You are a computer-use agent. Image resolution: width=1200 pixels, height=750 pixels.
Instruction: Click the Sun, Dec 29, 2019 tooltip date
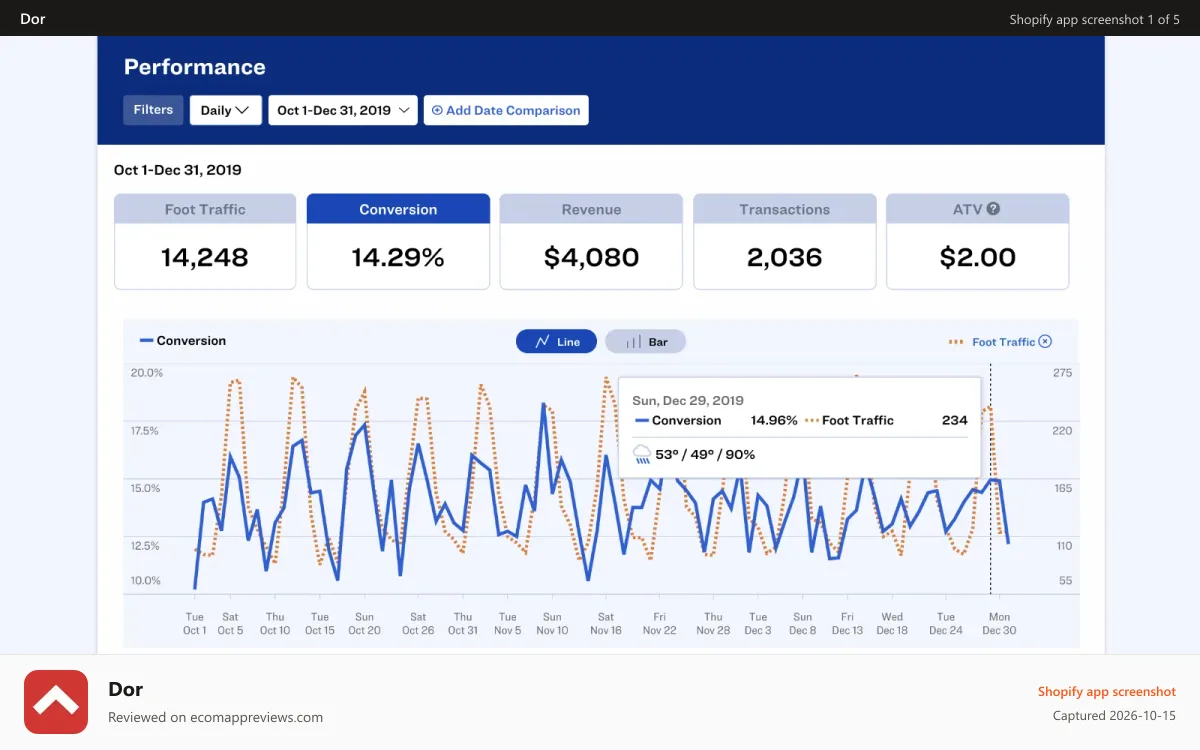tap(688, 401)
